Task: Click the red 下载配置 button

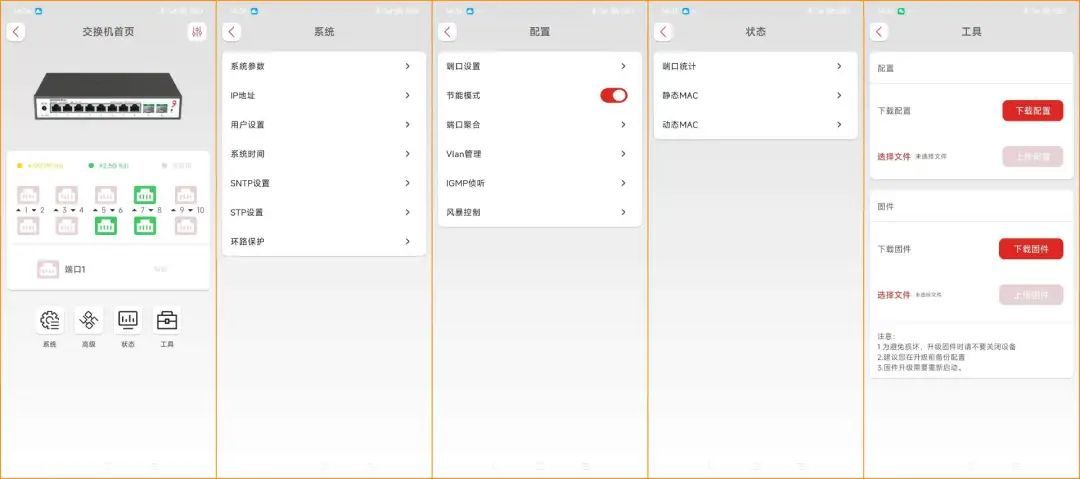Action: click(x=1032, y=110)
